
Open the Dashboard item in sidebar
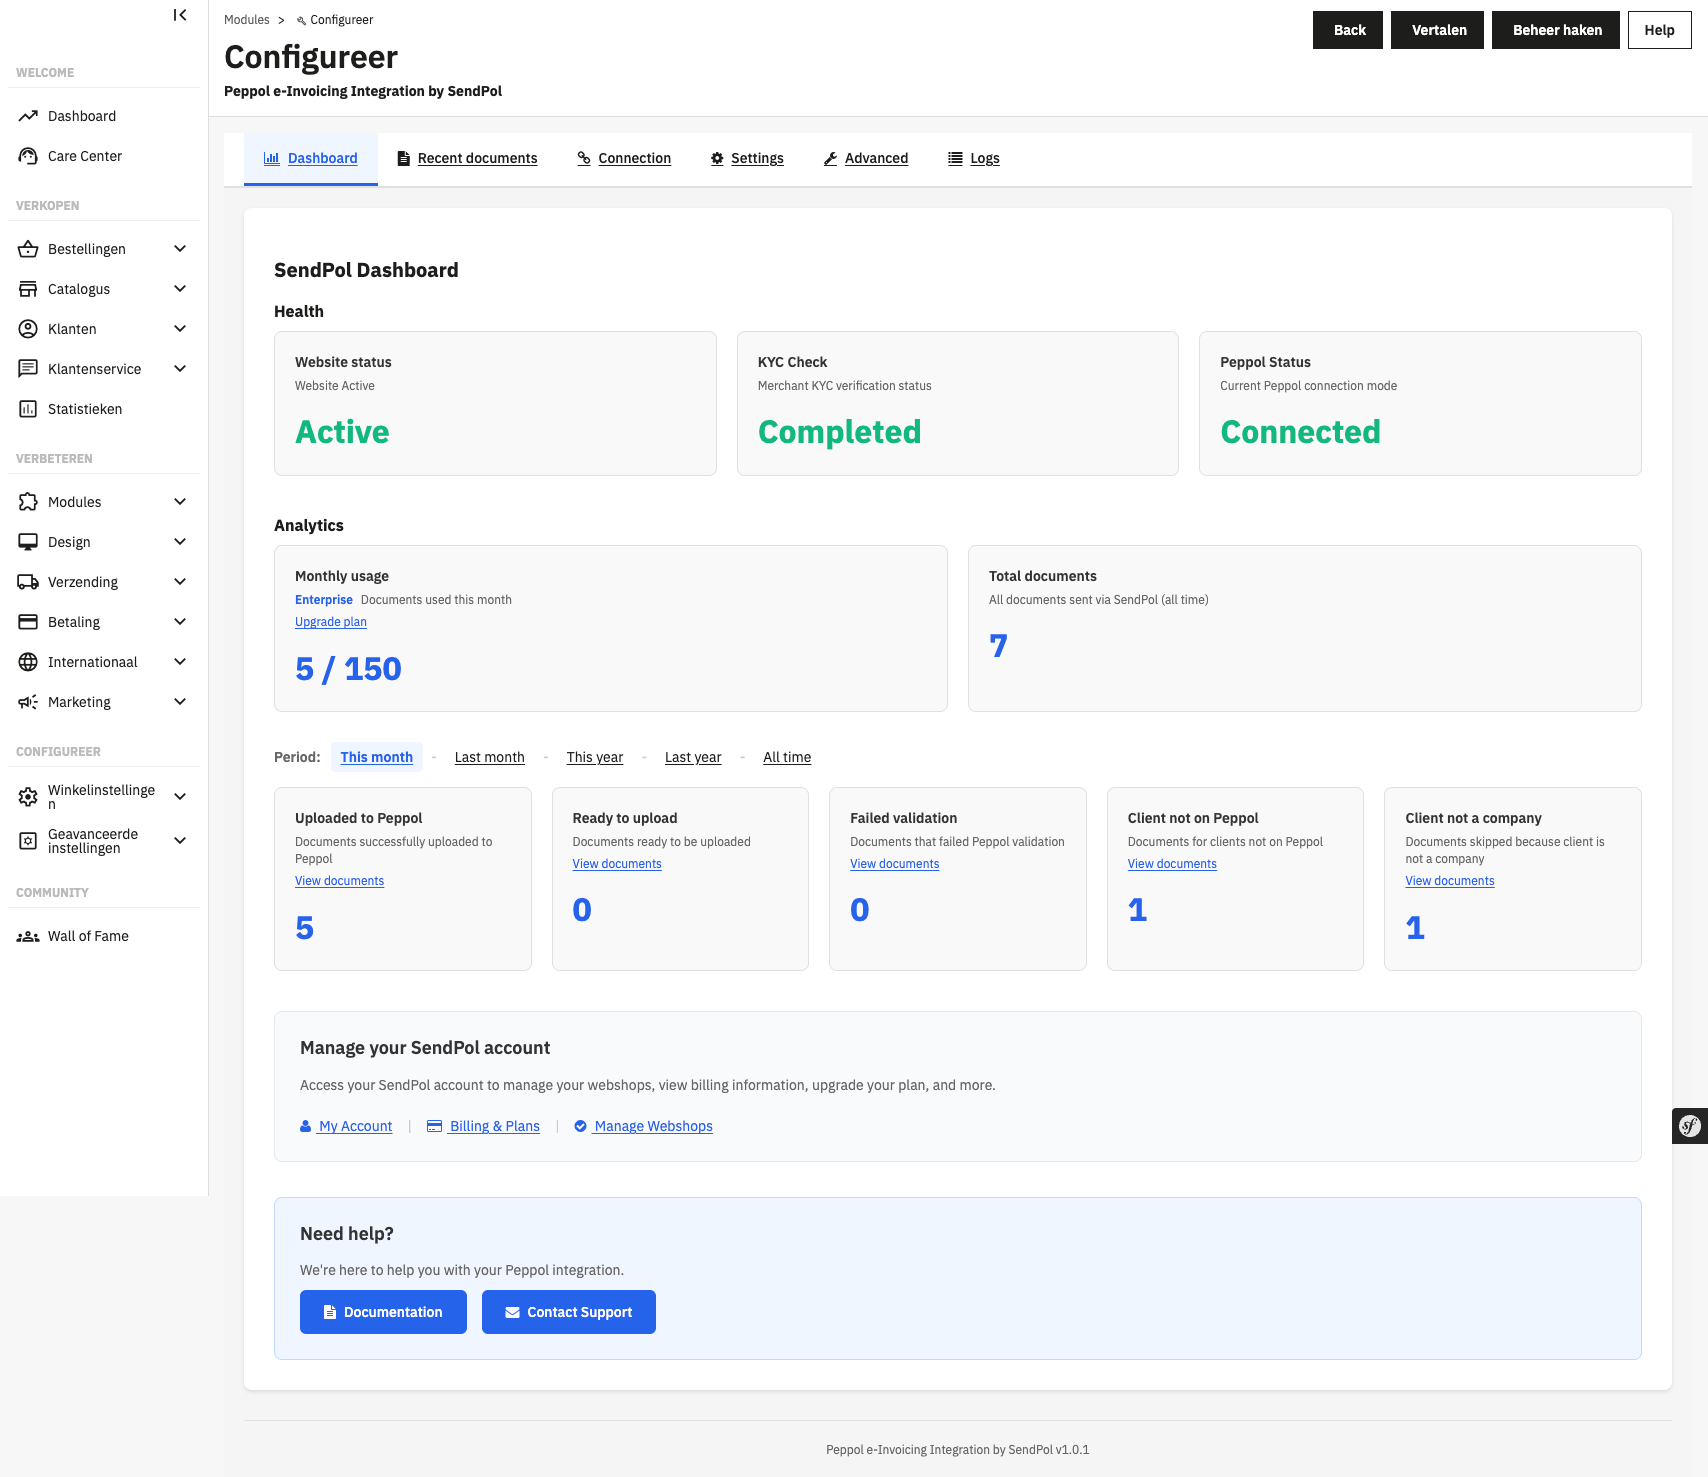pos(81,116)
